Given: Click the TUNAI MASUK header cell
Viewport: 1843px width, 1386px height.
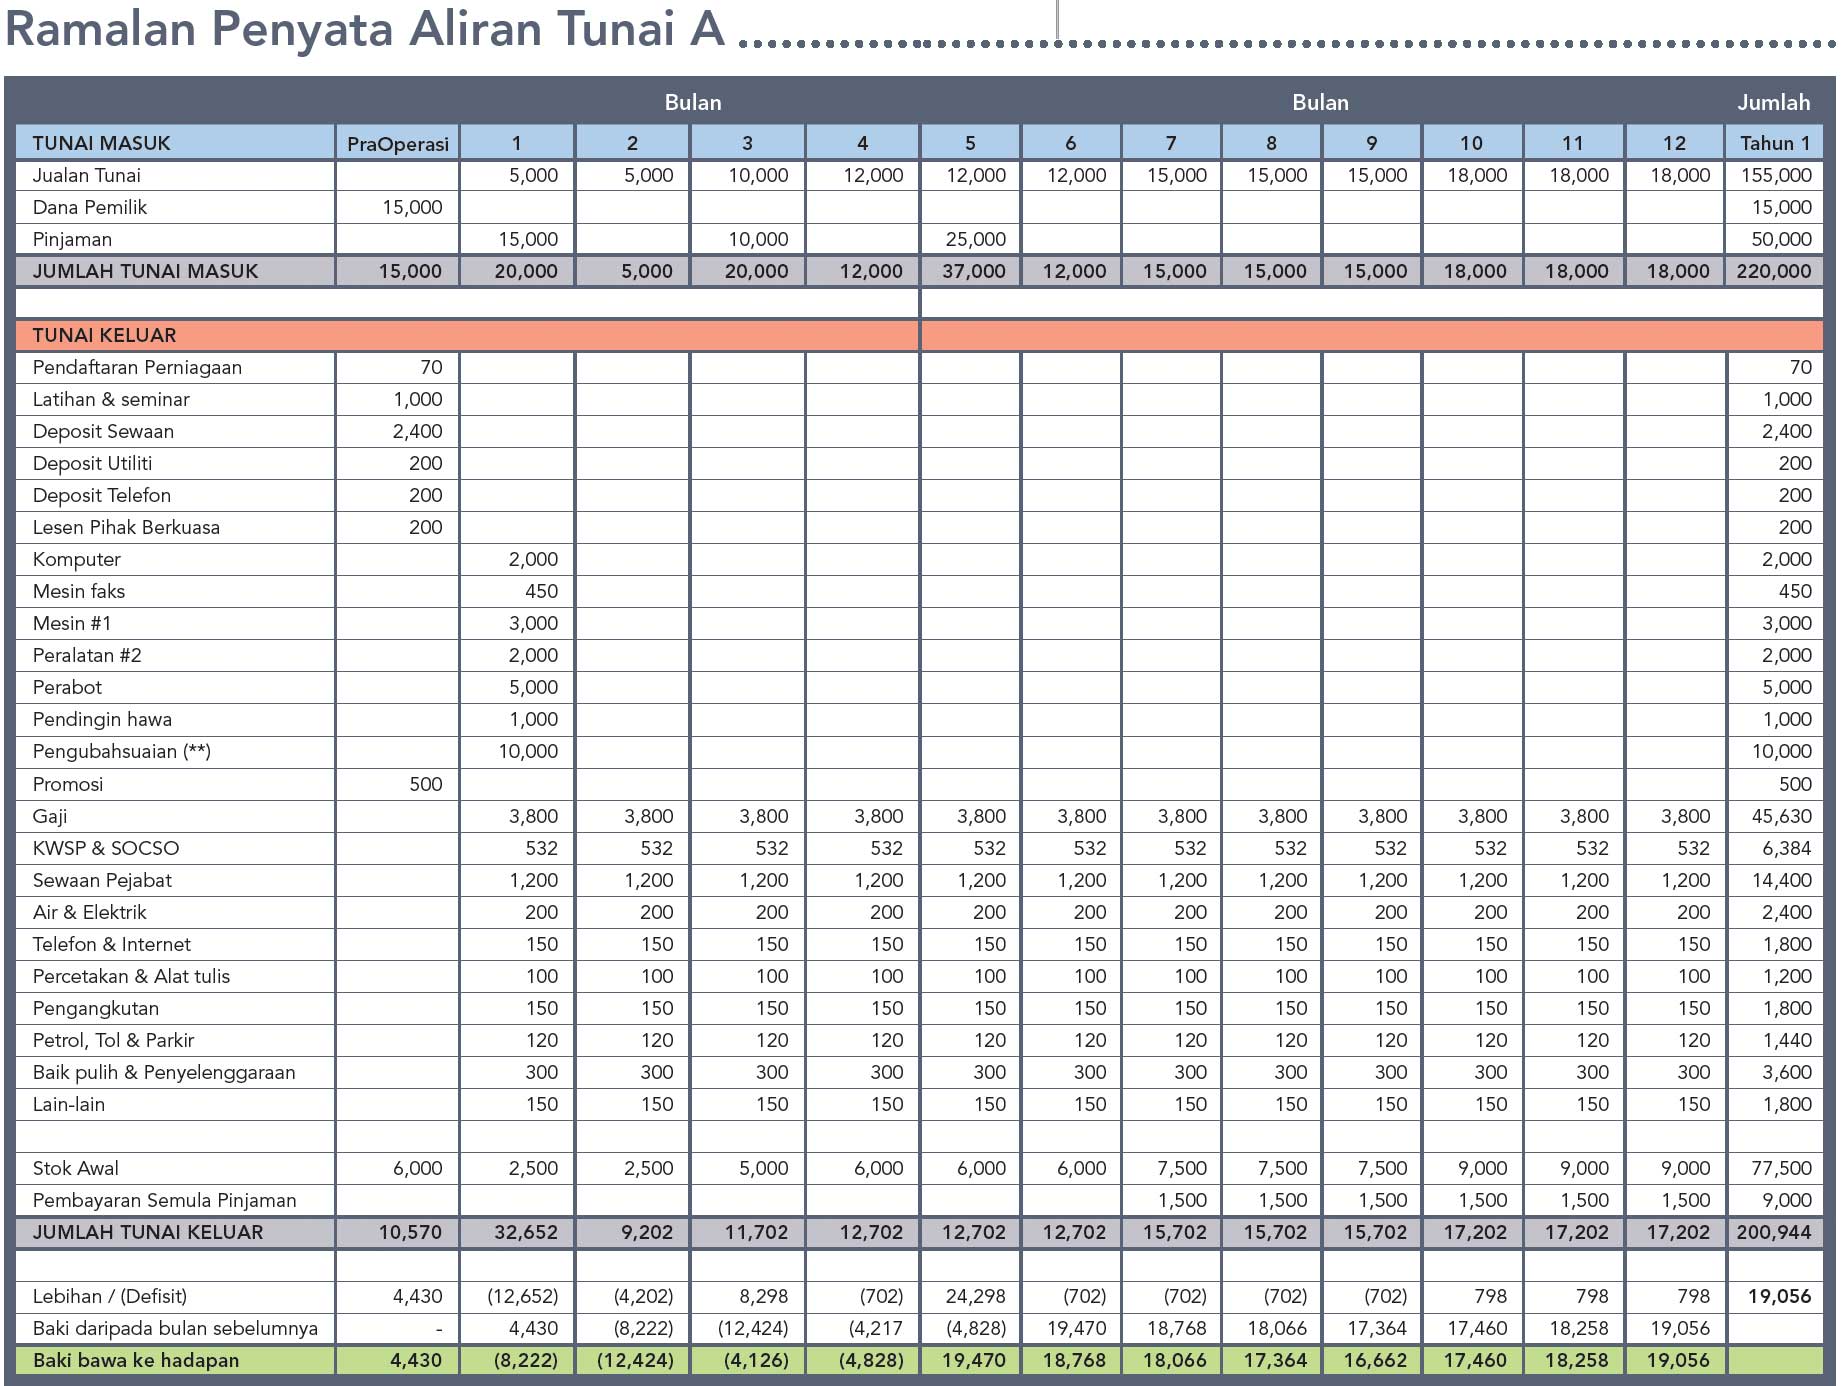Looking at the screenshot, I should (x=175, y=143).
